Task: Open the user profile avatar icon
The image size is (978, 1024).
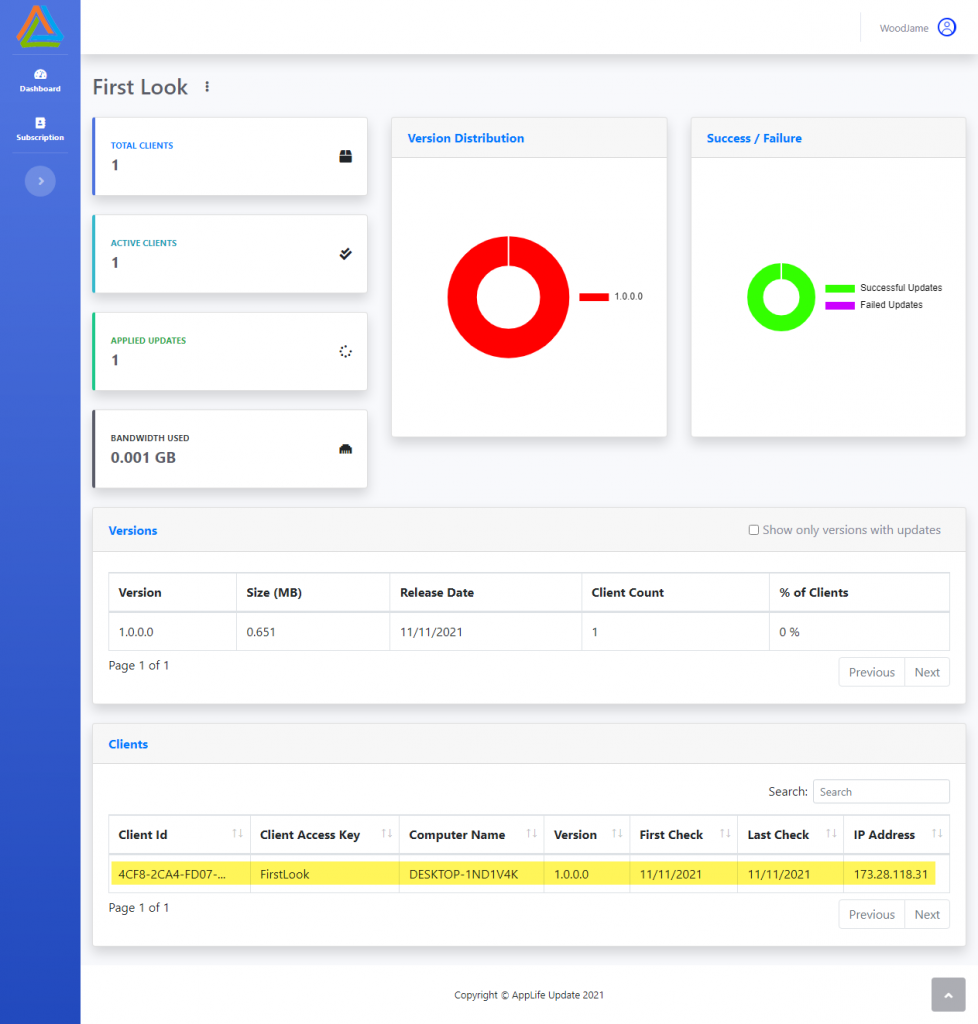Action: 947,27
